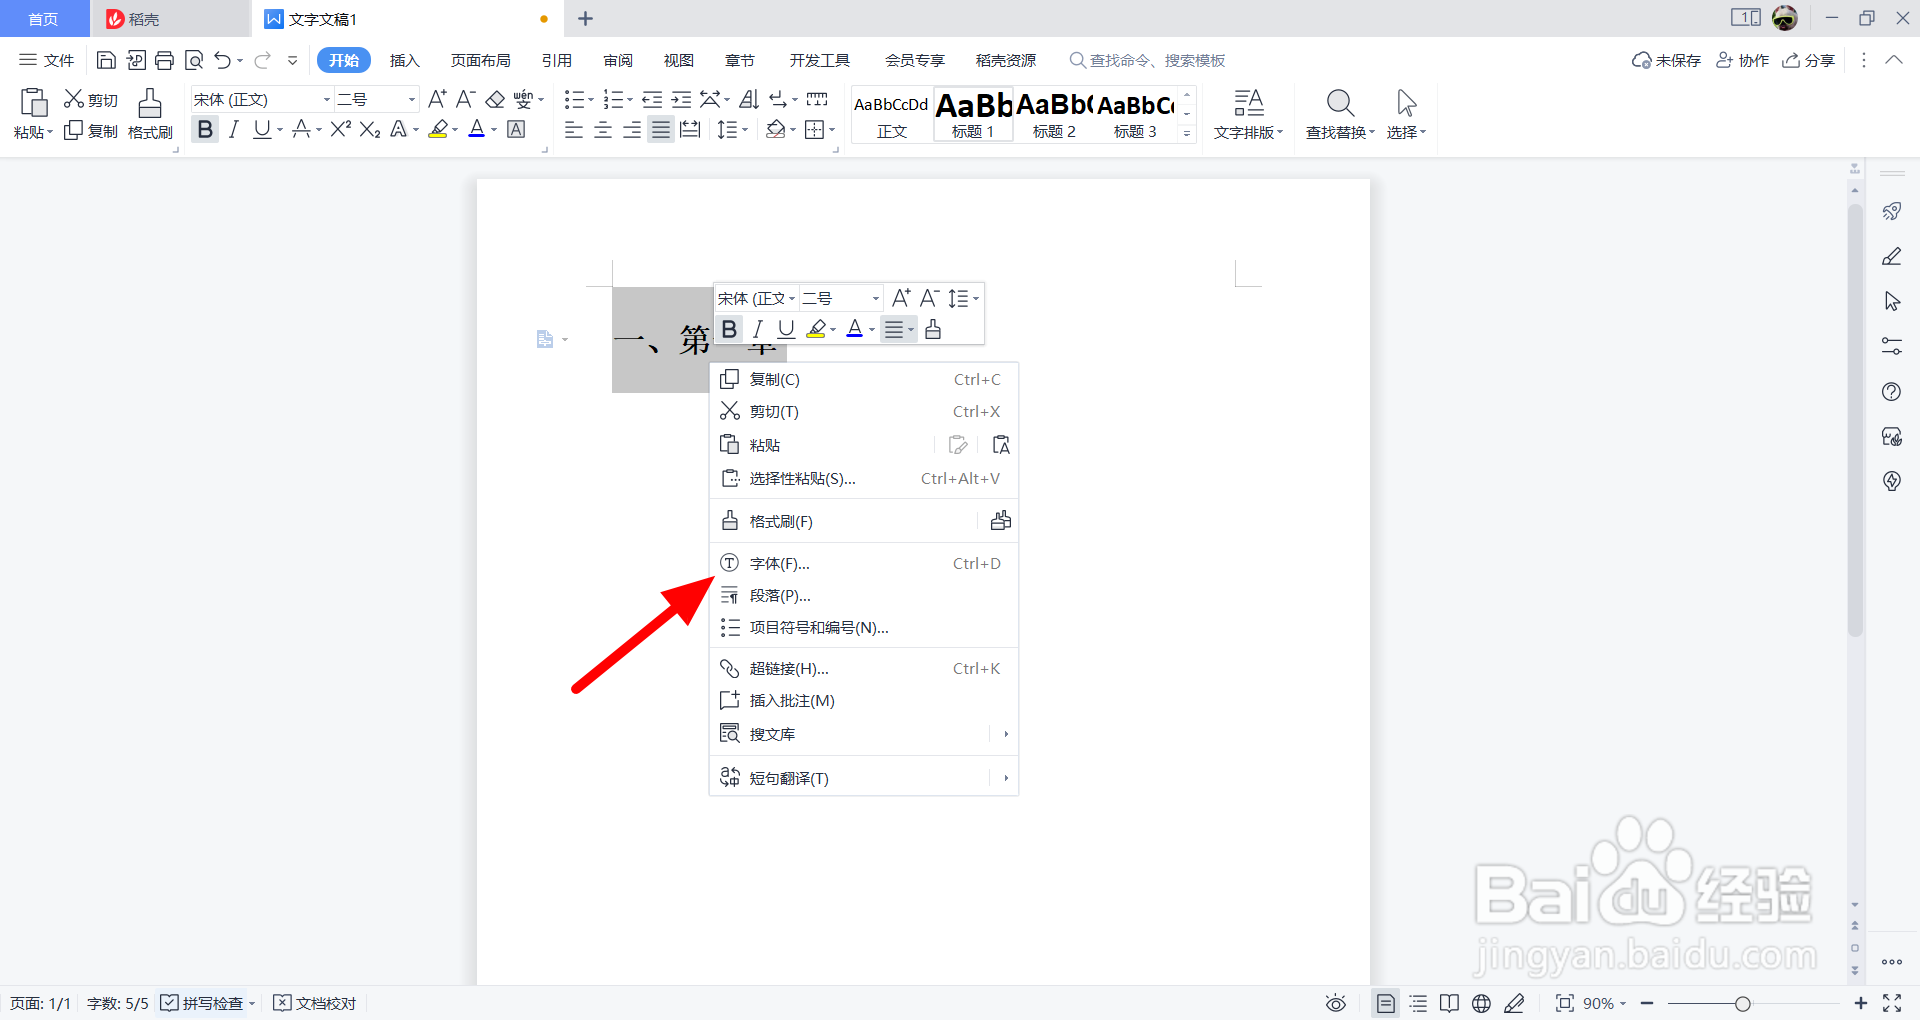Click the Save icon in quick access toolbar
Viewport: 1920px width, 1020px height.
(x=106, y=60)
